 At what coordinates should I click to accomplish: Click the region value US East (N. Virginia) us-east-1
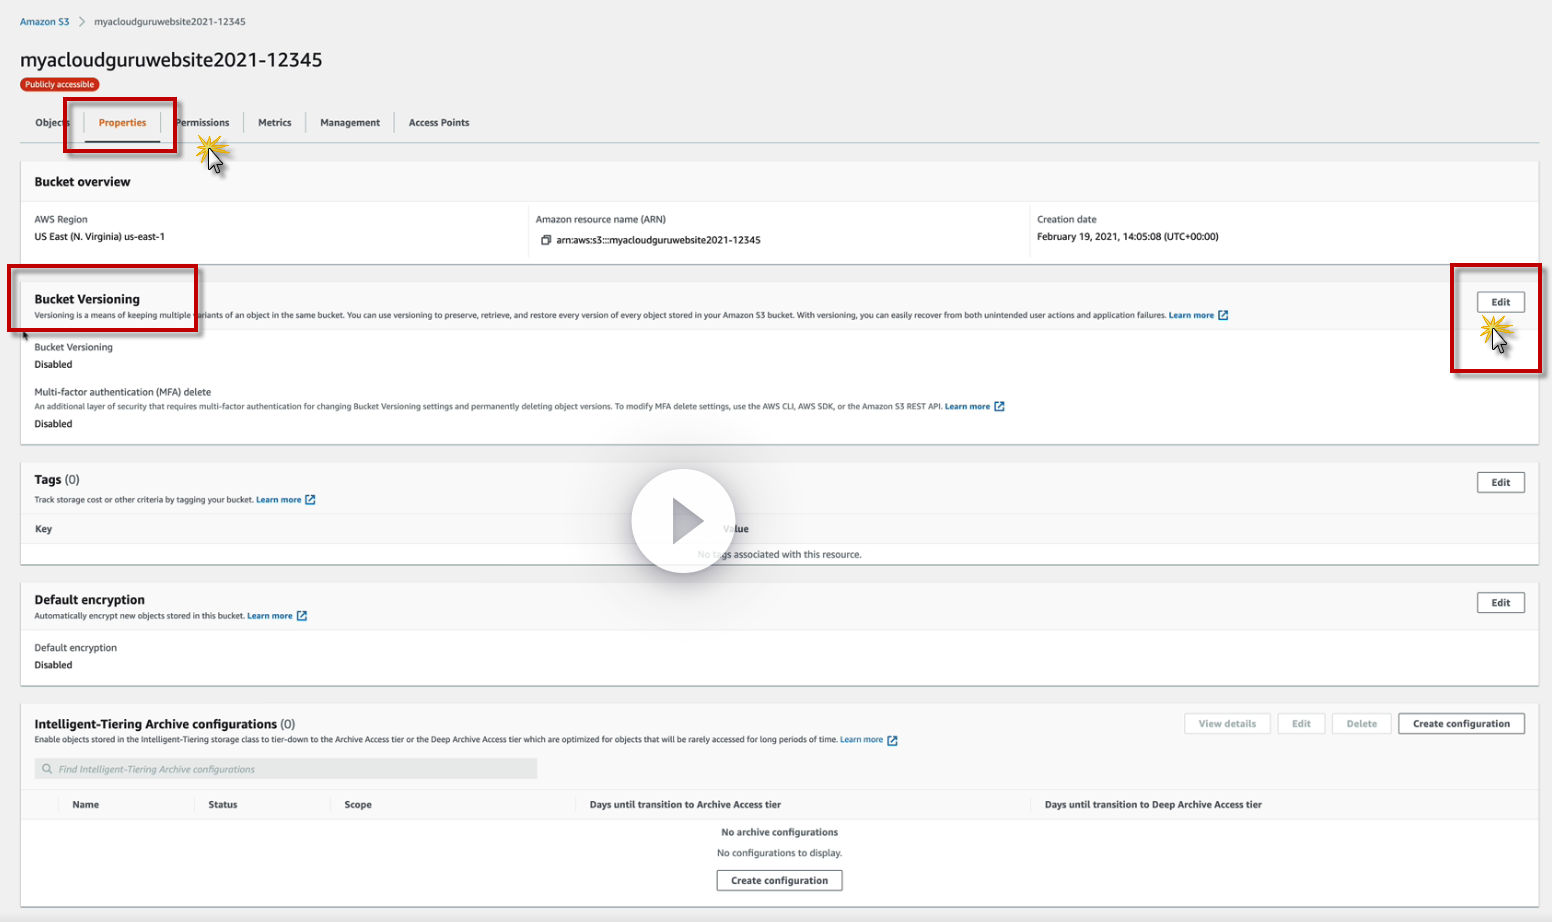point(100,237)
